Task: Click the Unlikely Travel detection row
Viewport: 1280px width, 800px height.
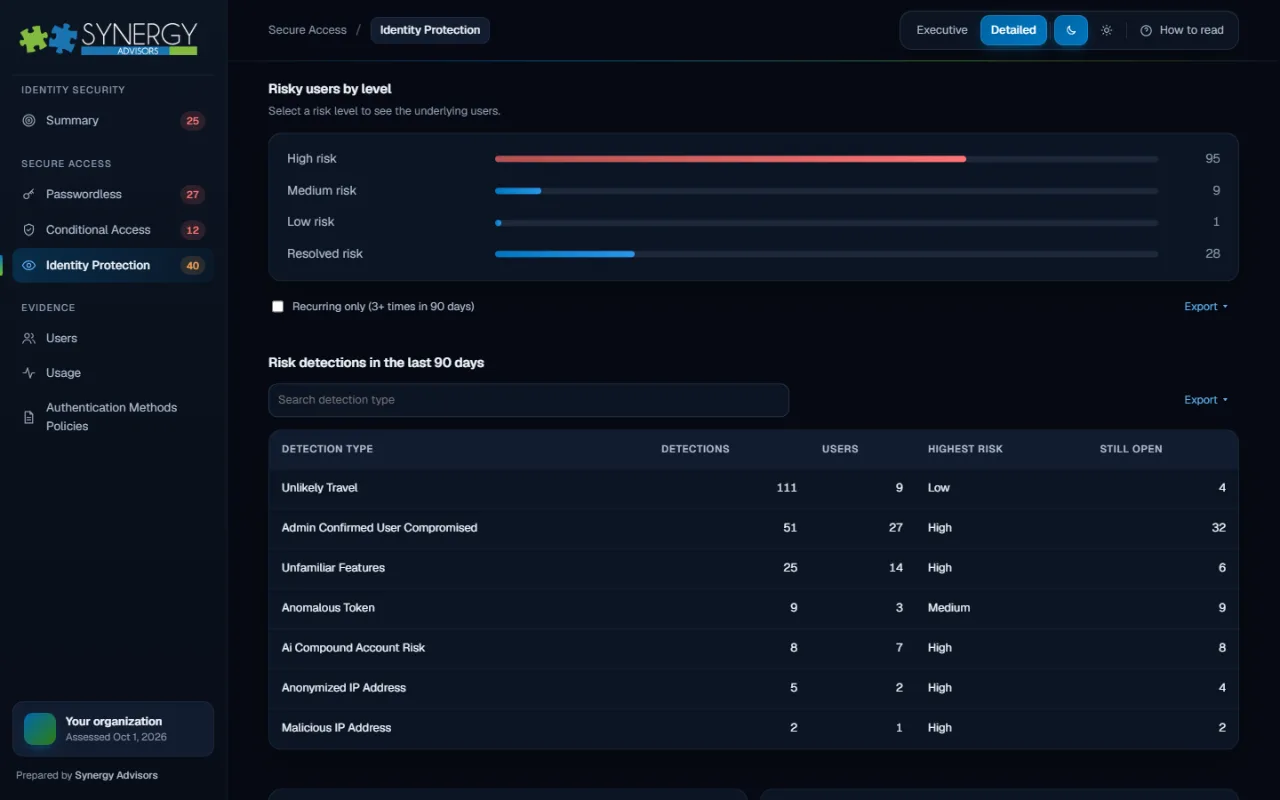Action: 753,488
